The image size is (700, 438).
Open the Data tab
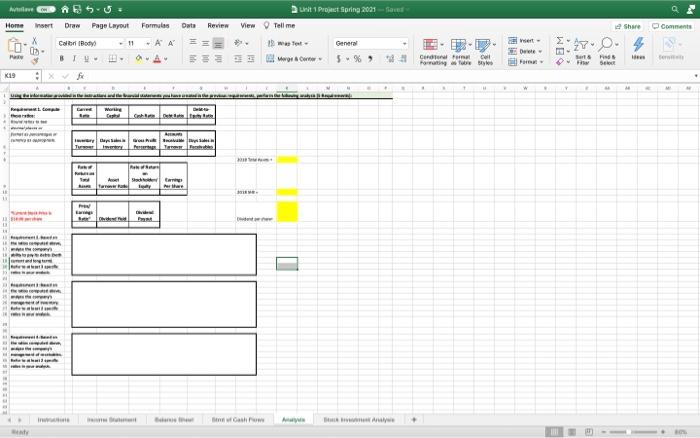pyautogui.click(x=188, y=26)
